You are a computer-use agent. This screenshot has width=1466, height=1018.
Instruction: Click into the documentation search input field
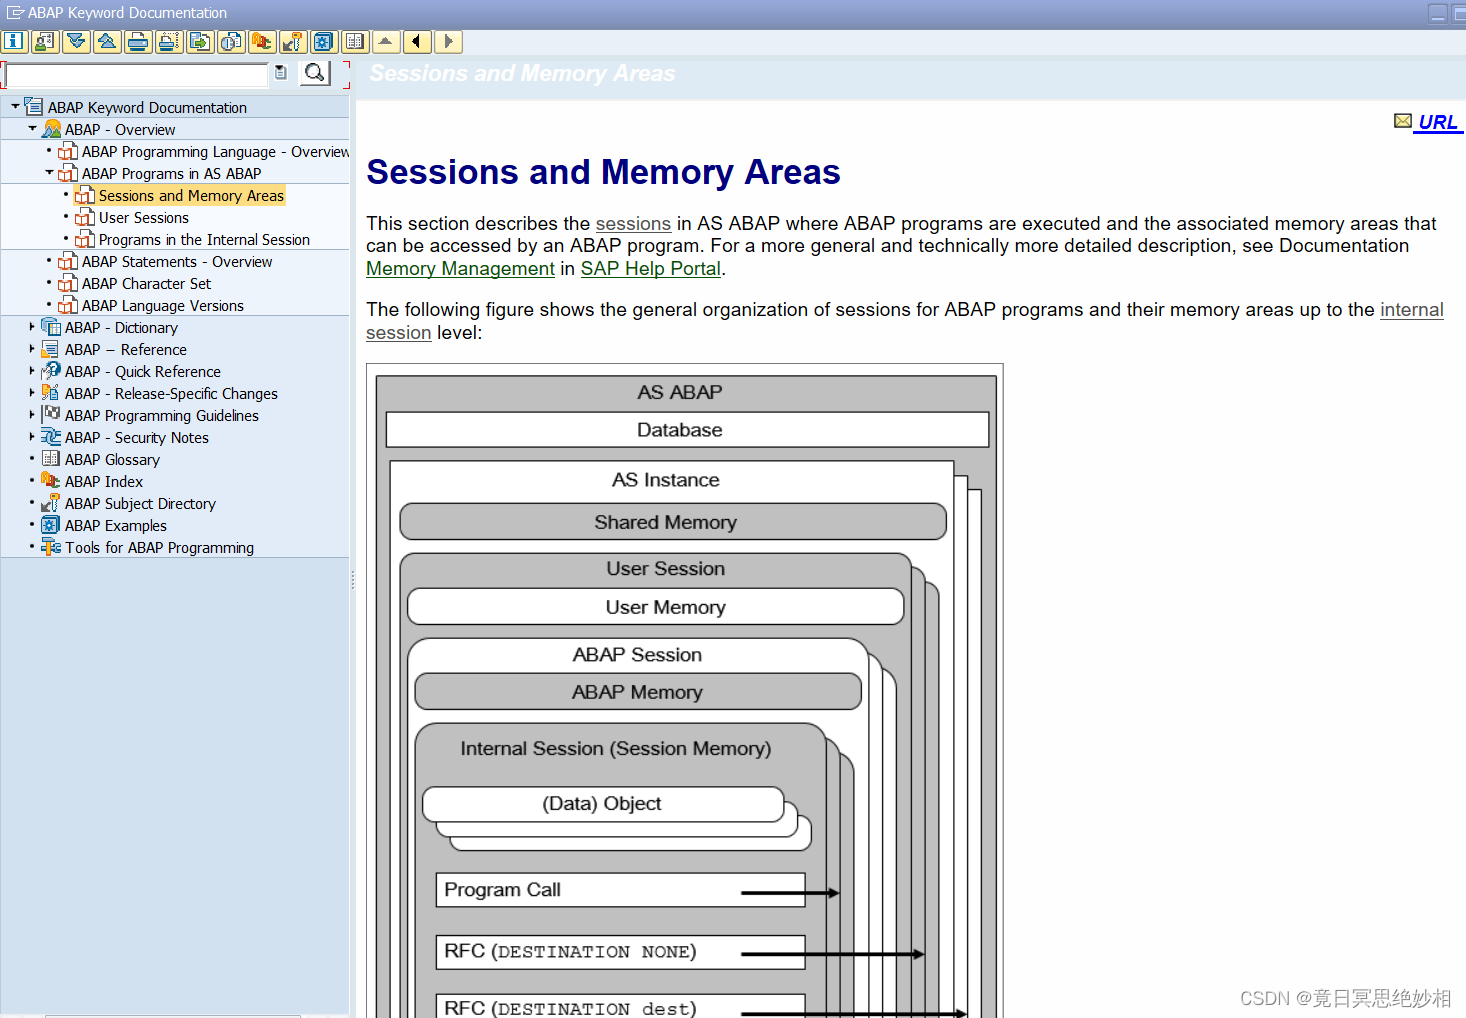tap(137, 75)
